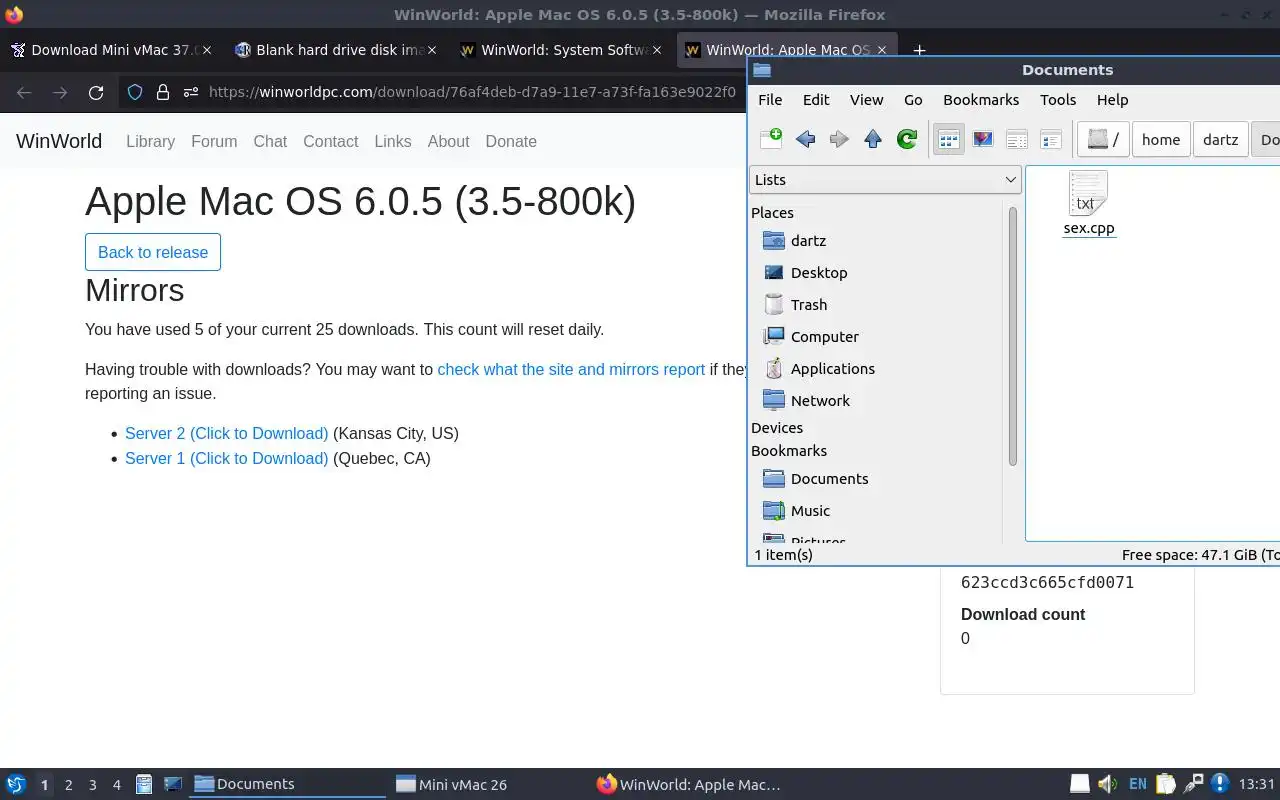Switch file manager to compact list view

point(1017,139)
